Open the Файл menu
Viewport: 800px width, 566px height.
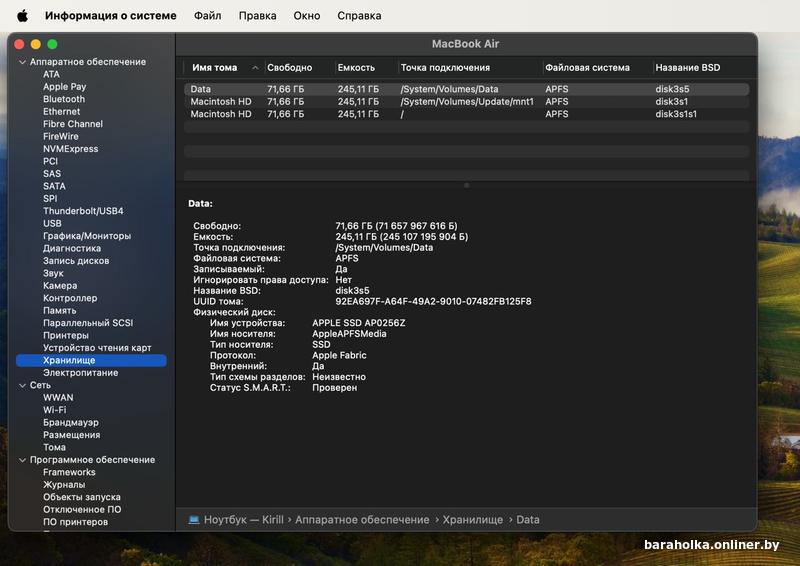(x=208, y=16)
